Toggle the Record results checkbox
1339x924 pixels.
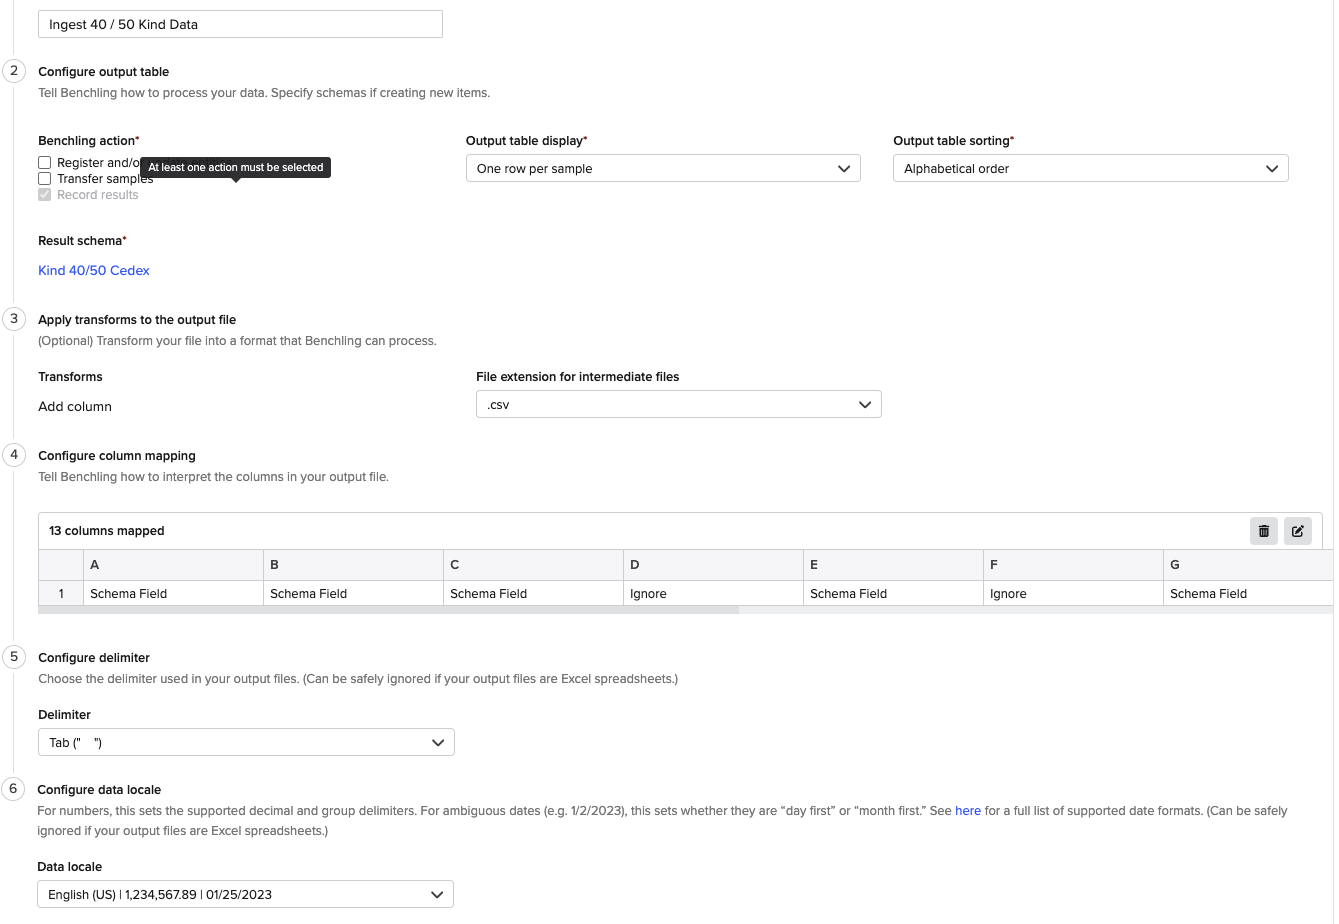click(x=44, y=194)
